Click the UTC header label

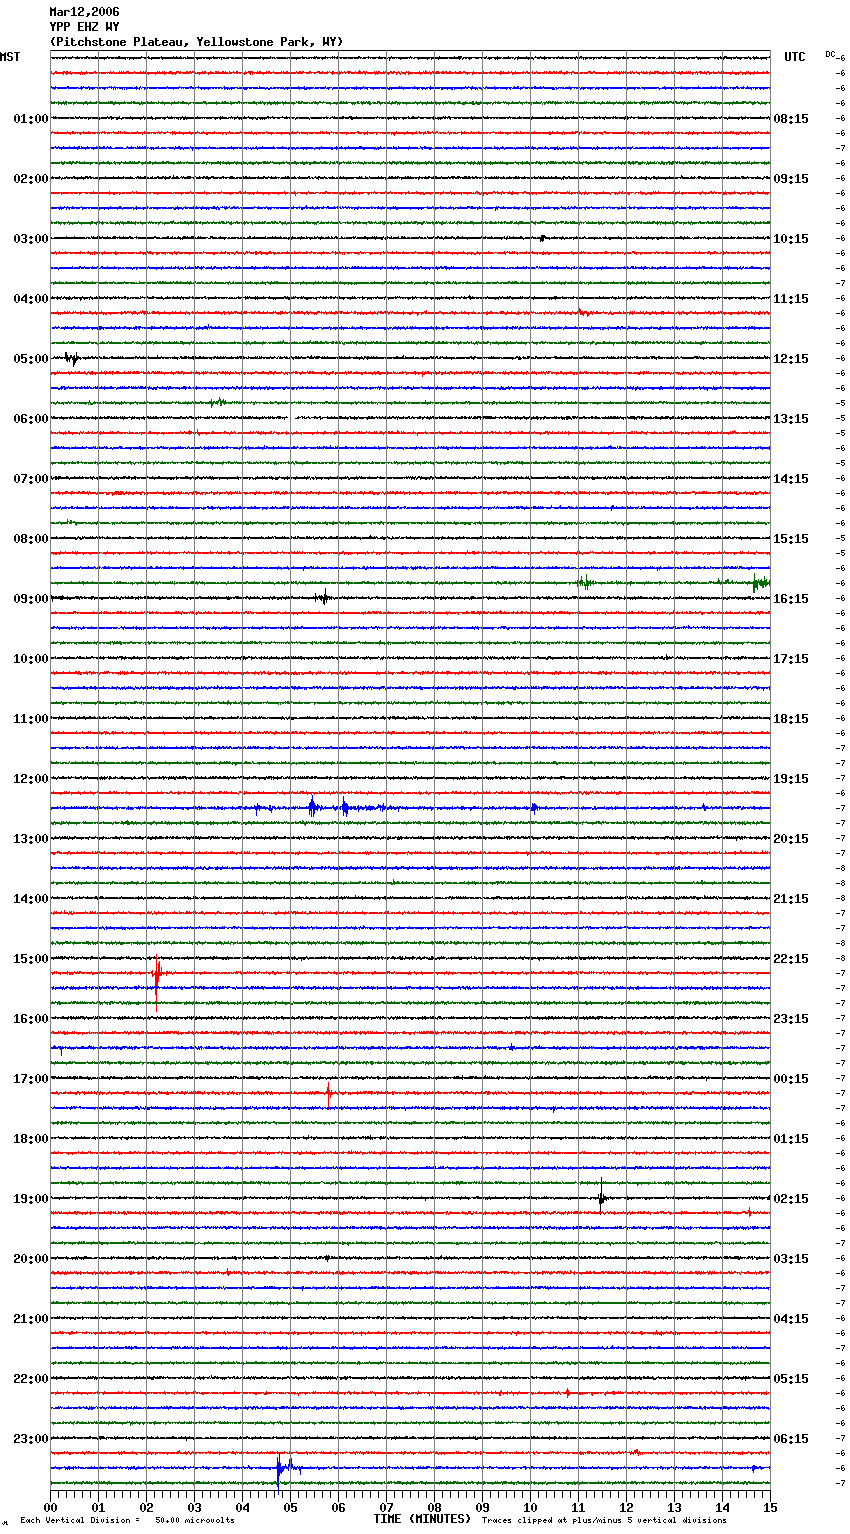[794, 57]
